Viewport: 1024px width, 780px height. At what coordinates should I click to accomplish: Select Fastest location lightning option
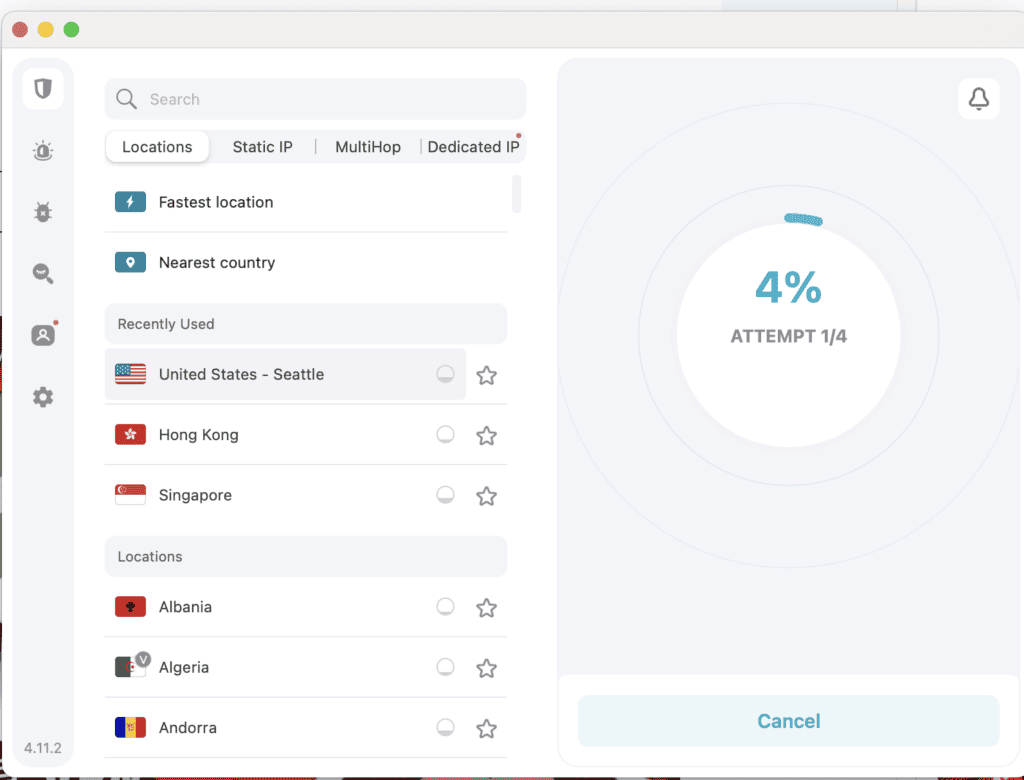point(215,202)
